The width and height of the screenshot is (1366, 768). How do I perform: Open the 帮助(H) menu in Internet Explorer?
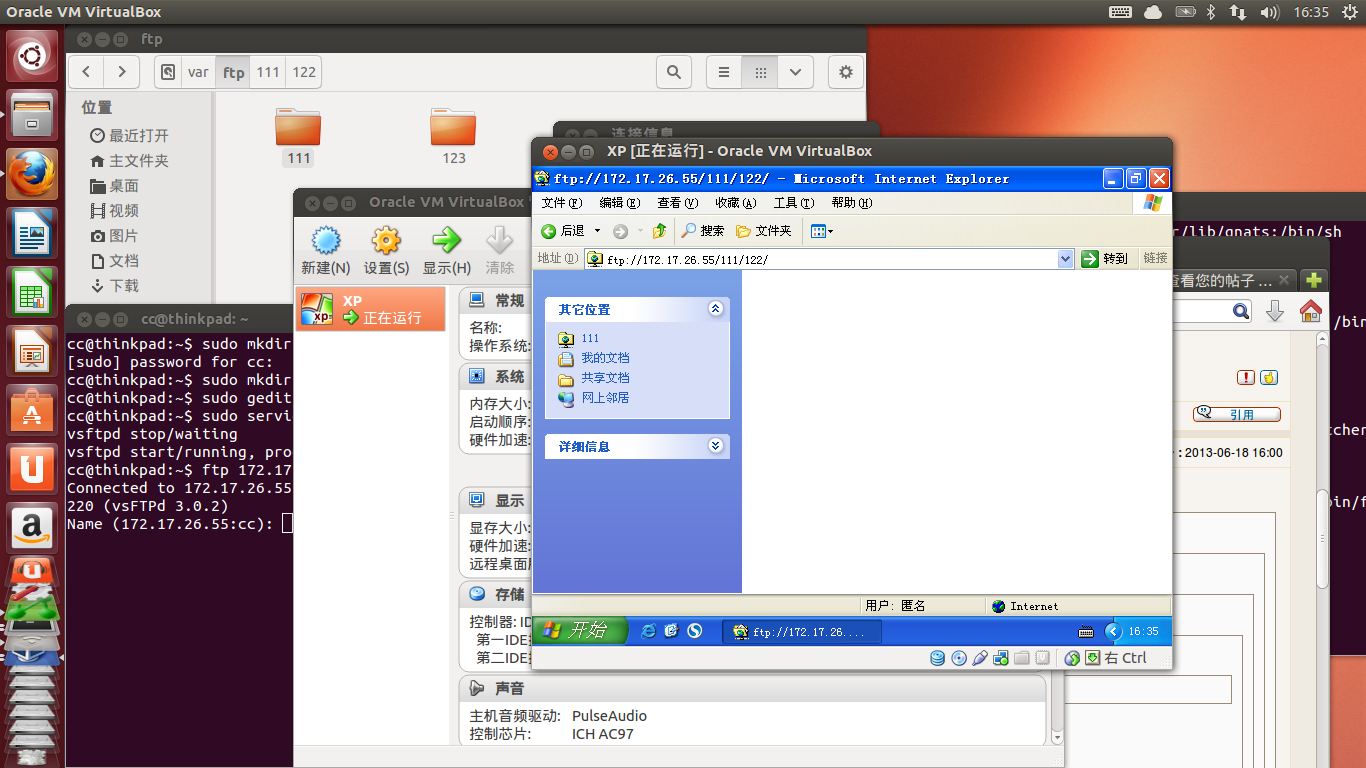click(851, 203)
